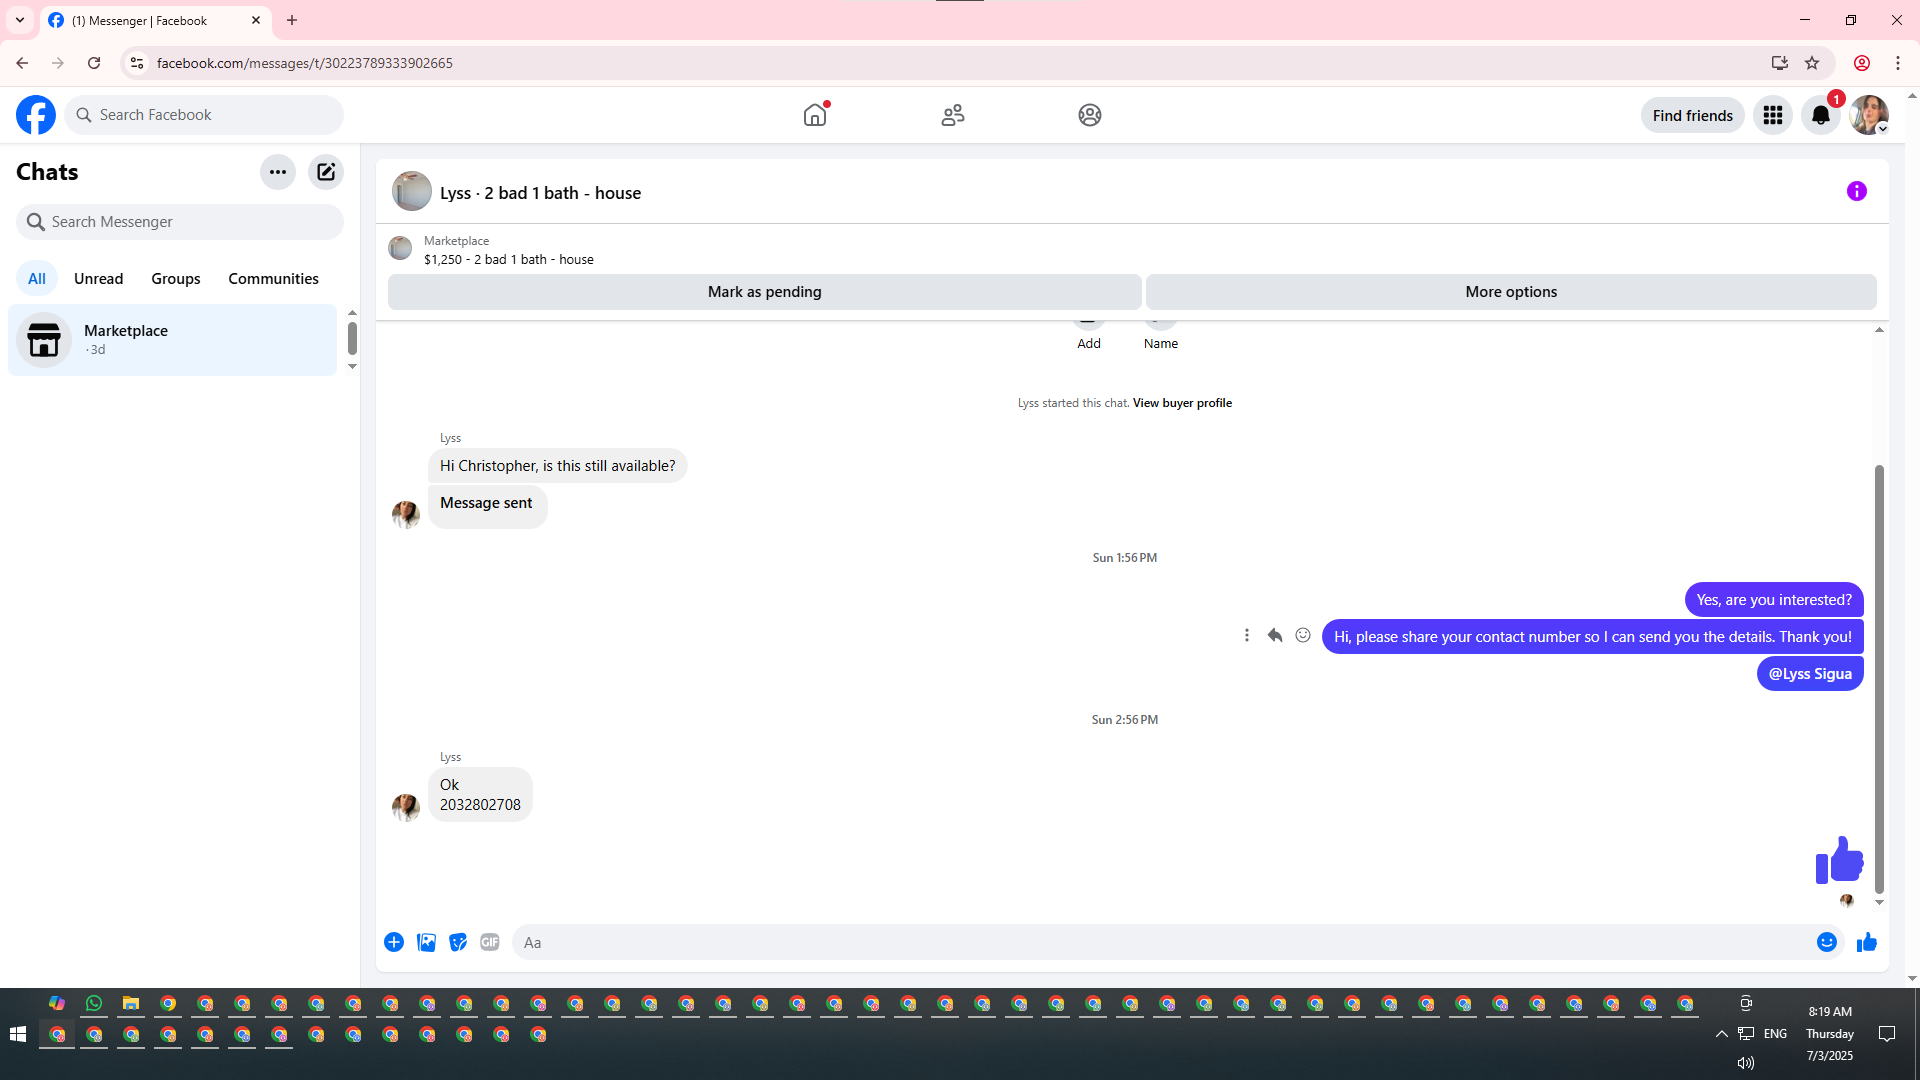The height and width of the screenshot is (1080, 1920).
Task: React to the contact number message
Action: click(1302, 635)
